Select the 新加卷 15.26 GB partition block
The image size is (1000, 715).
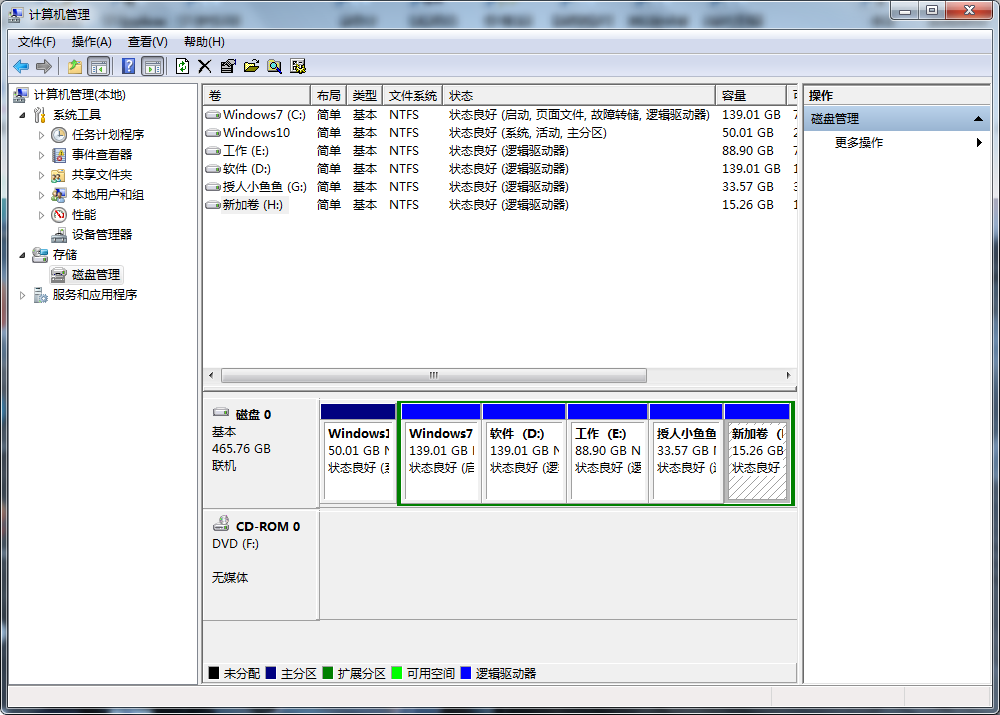[757, 453]
